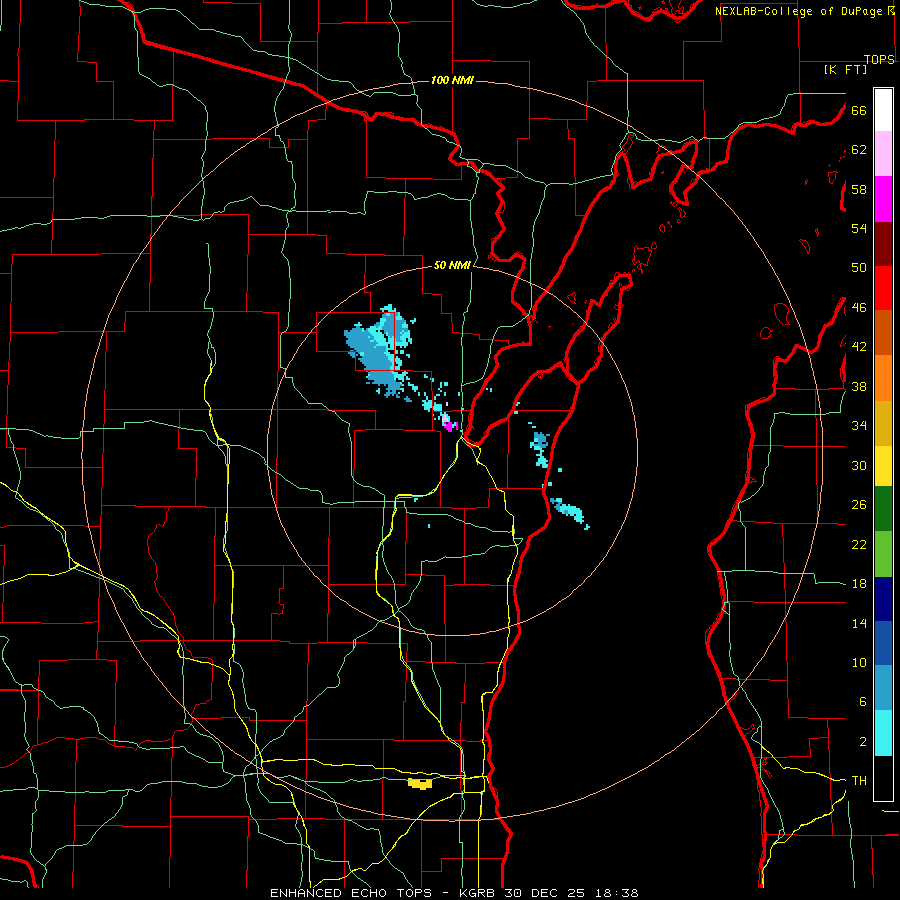Click the cyan echo streak over the lake
900x900 pixels.
click(569, 513)
